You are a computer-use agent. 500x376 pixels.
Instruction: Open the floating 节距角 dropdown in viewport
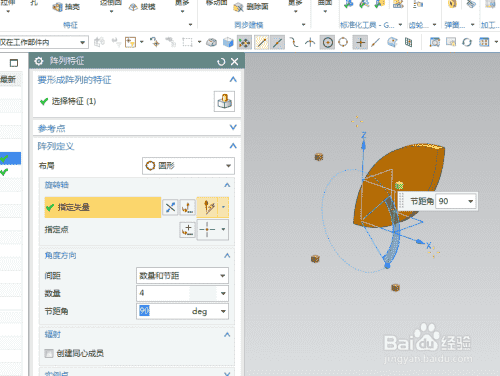[x=470, y=201]
